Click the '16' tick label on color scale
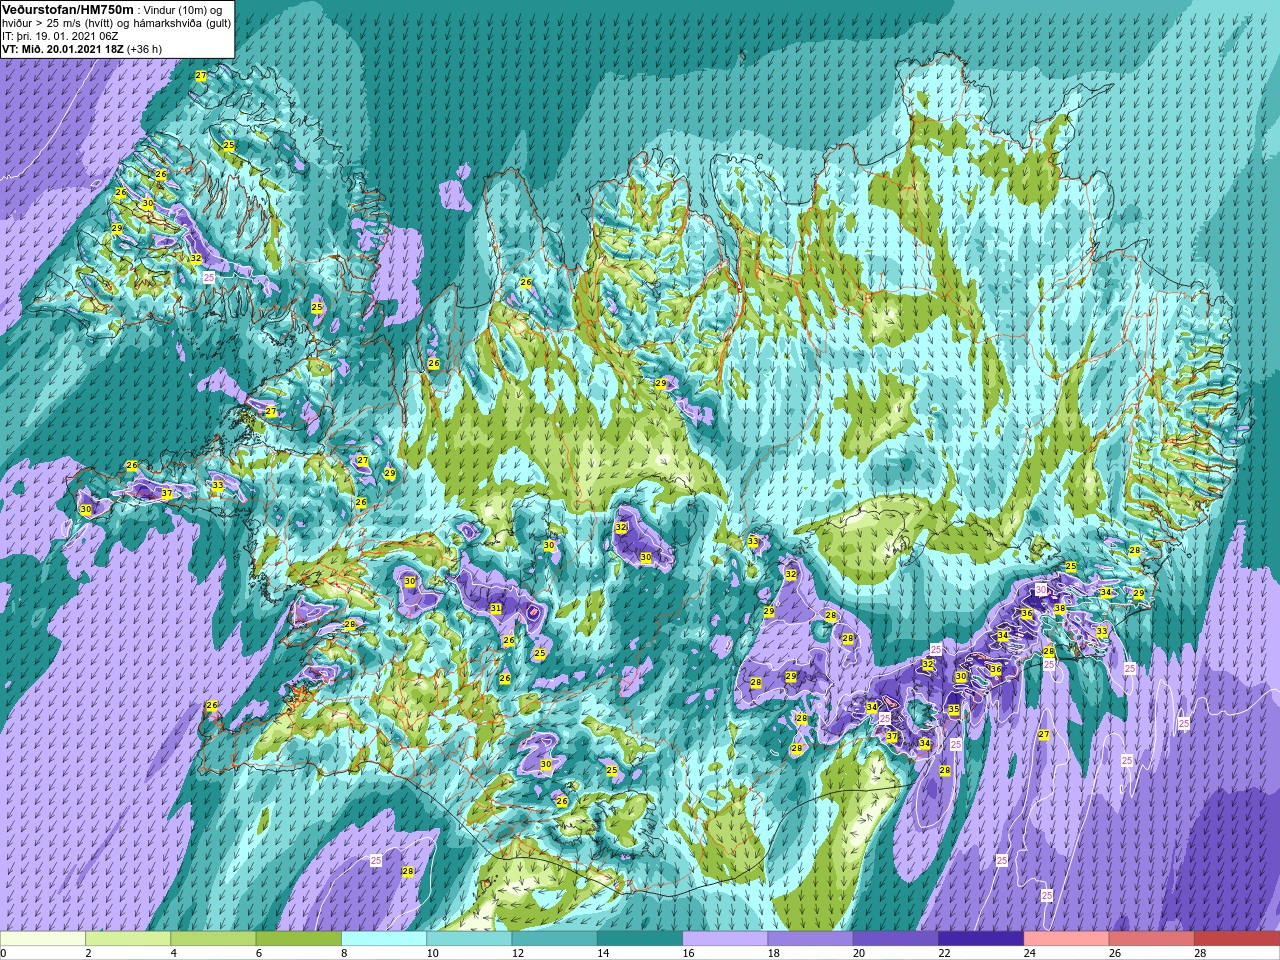This screenshot has height=960, width=1280. pyautogui.click(x=688, y=953)
